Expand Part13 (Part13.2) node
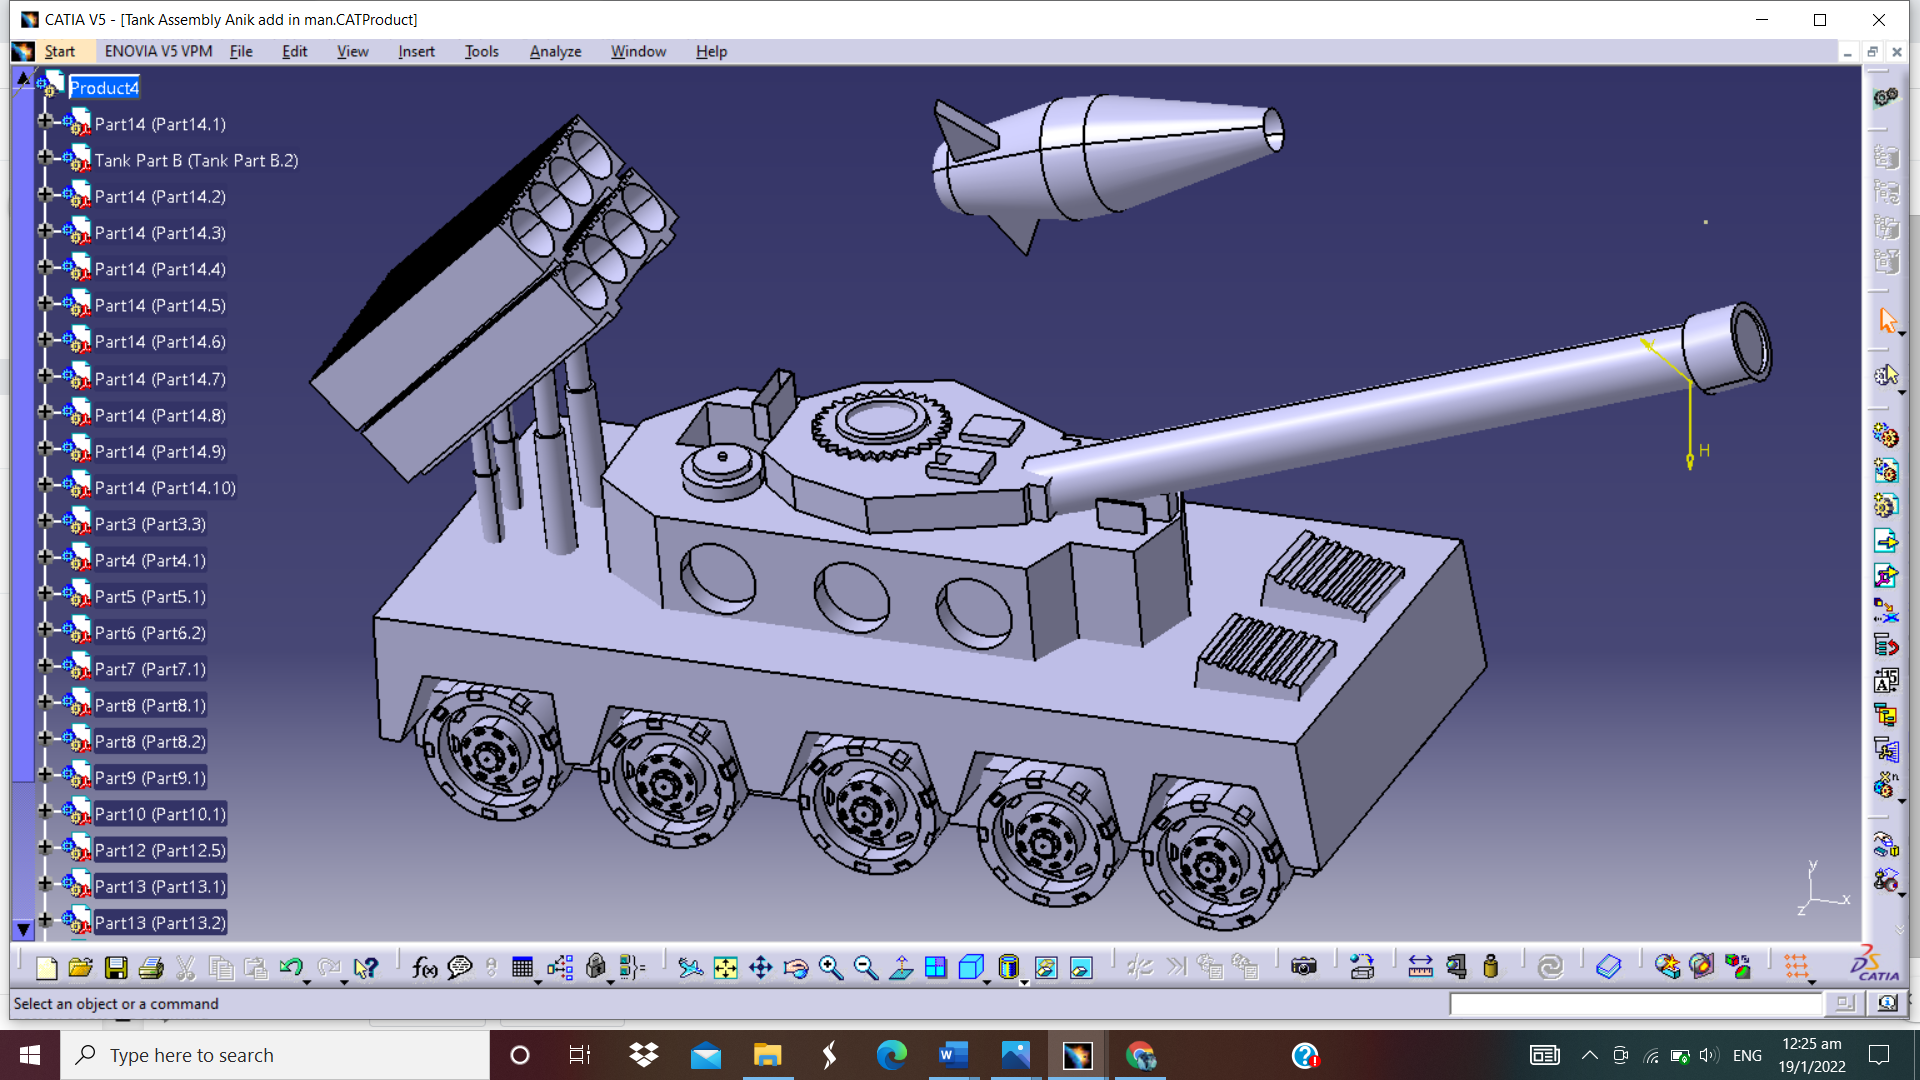The height and width of the screenshot is (1080, 1920). (x=45, y=919)
